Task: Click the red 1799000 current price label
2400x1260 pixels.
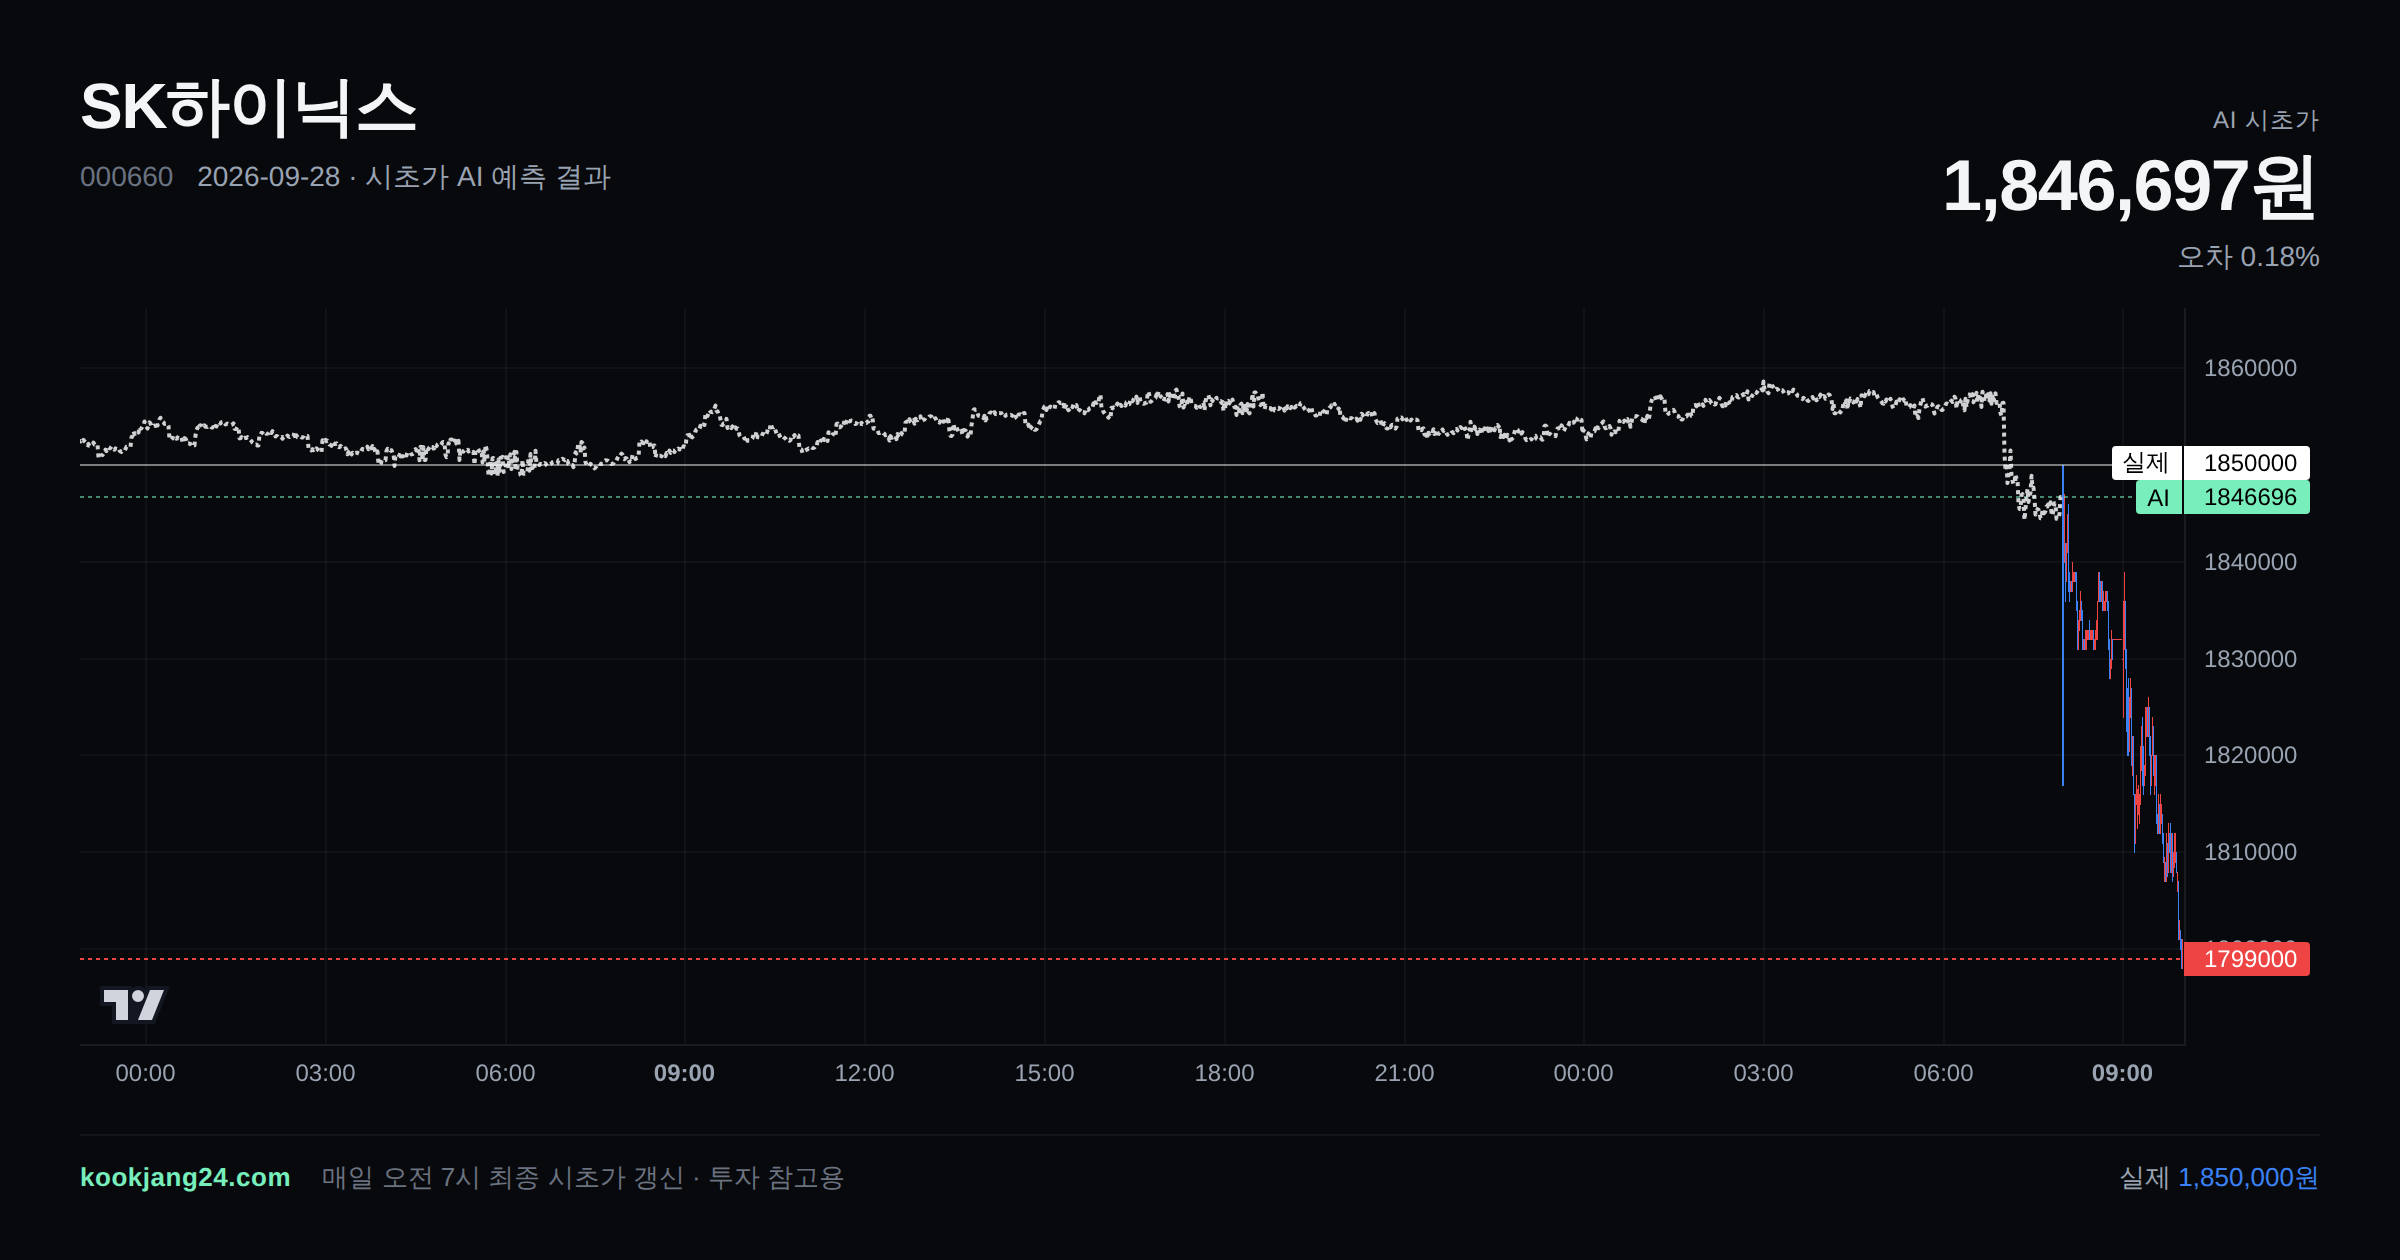Action: click(x=2246, y=959)
